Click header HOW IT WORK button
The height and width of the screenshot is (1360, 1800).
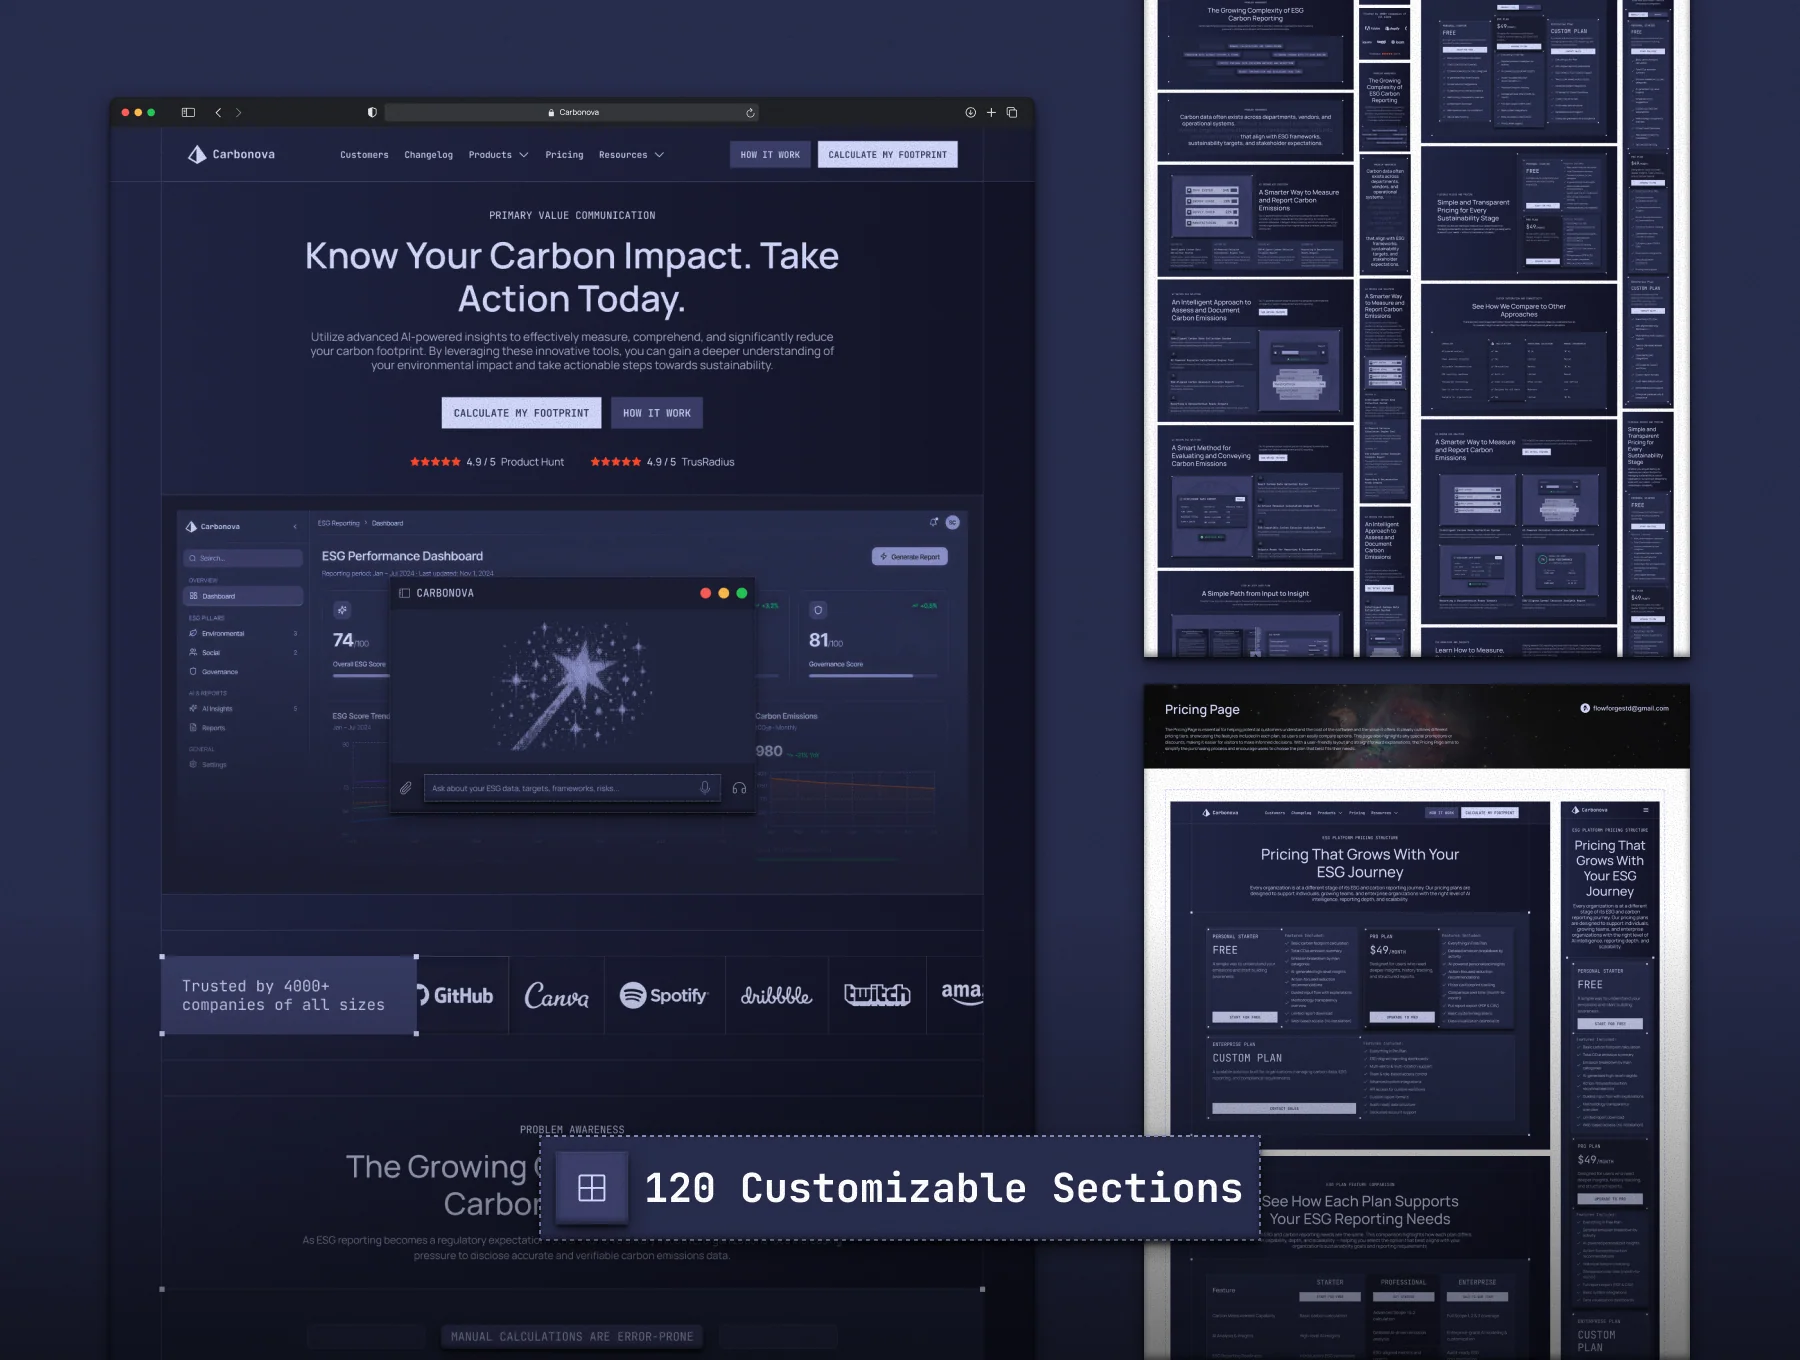pyautogui.click(x=770, y=154)
